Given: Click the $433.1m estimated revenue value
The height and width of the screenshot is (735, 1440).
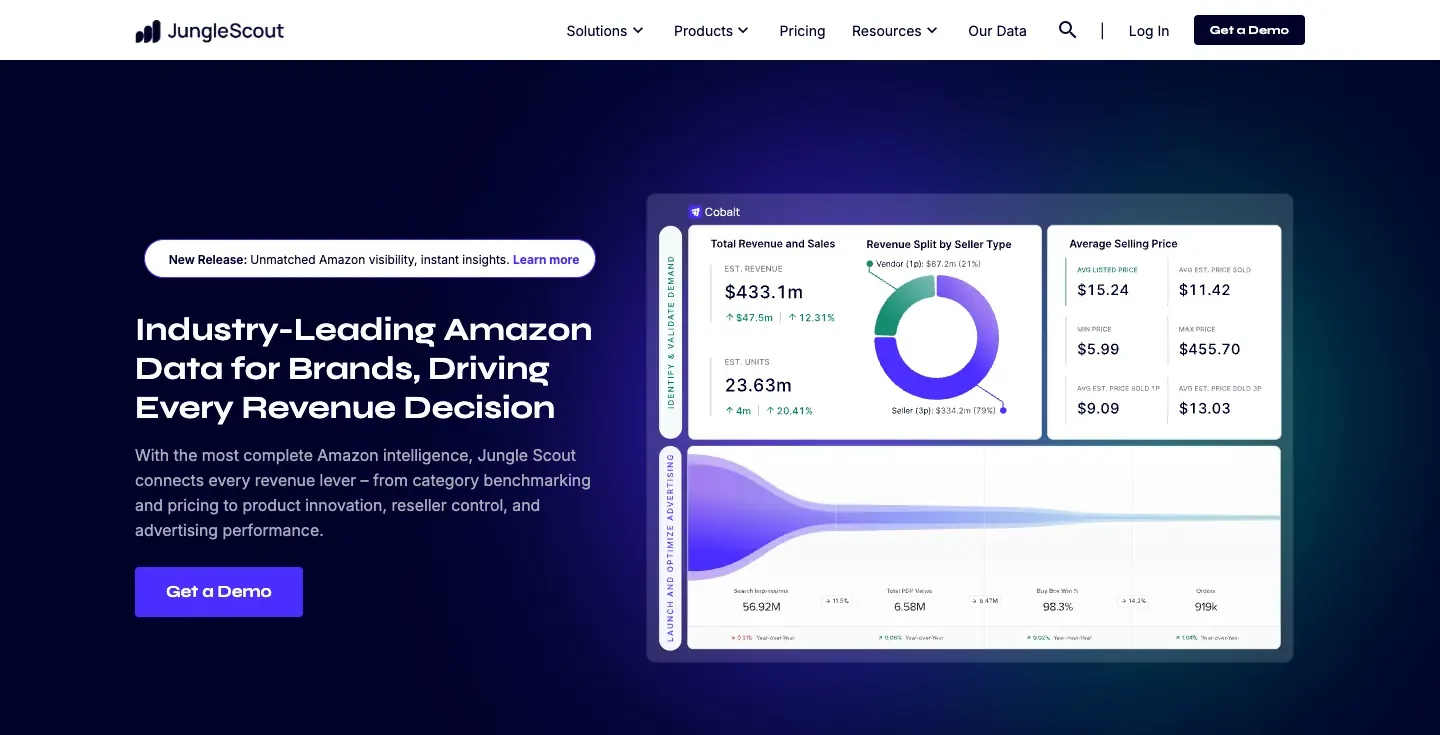Looking at the screenshot, I should point(764,292).
